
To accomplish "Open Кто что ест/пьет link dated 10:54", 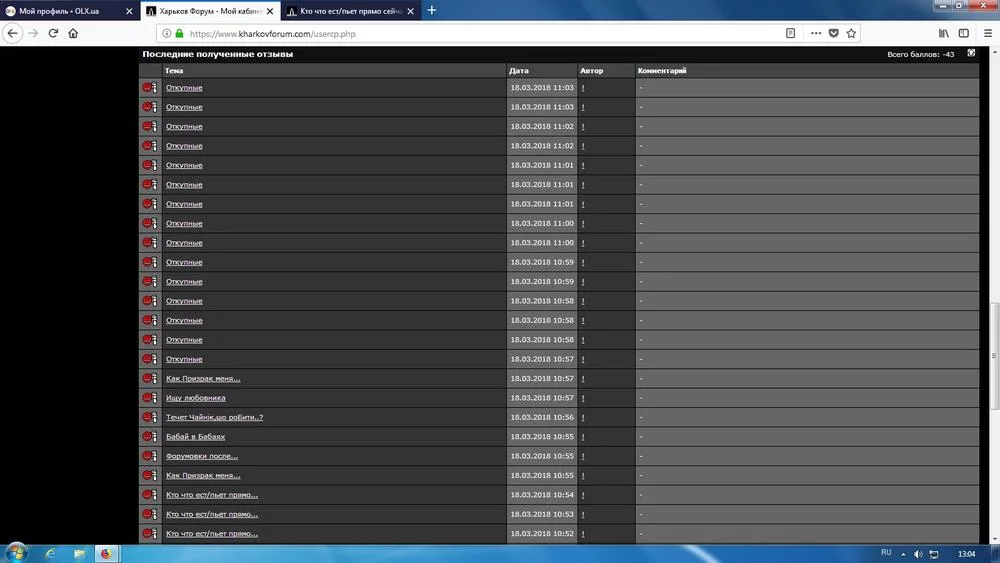I will 212,495.
